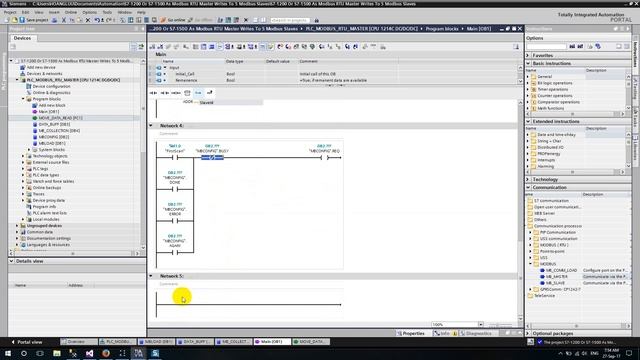Viewport: 640px width, 360px height.
Task: Click the New project icon
Action: point(7,20)
